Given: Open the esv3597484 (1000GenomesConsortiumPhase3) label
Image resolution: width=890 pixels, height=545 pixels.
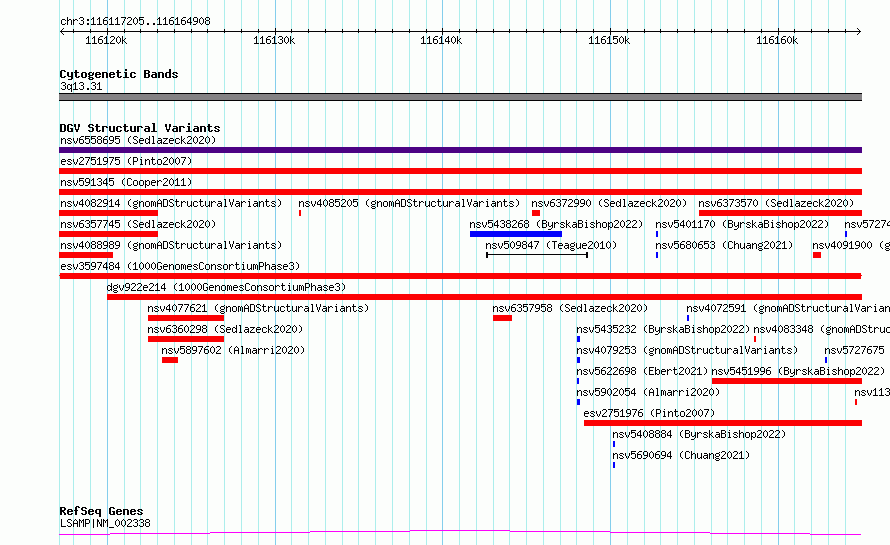Looking at the screenshot, I should pos(180,266).
